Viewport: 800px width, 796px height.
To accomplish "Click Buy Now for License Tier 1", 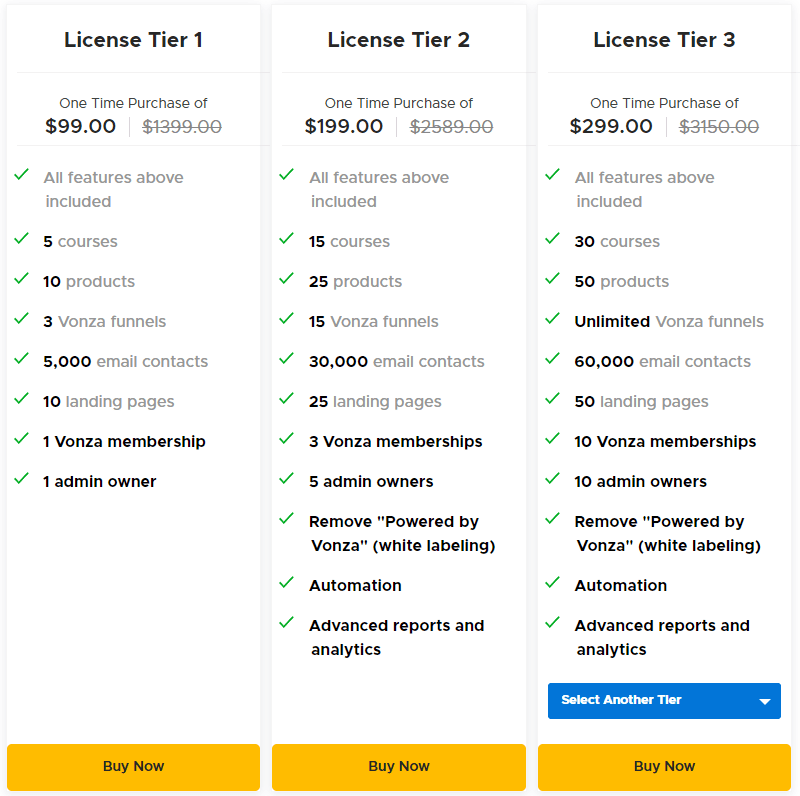I will [133, 767].
